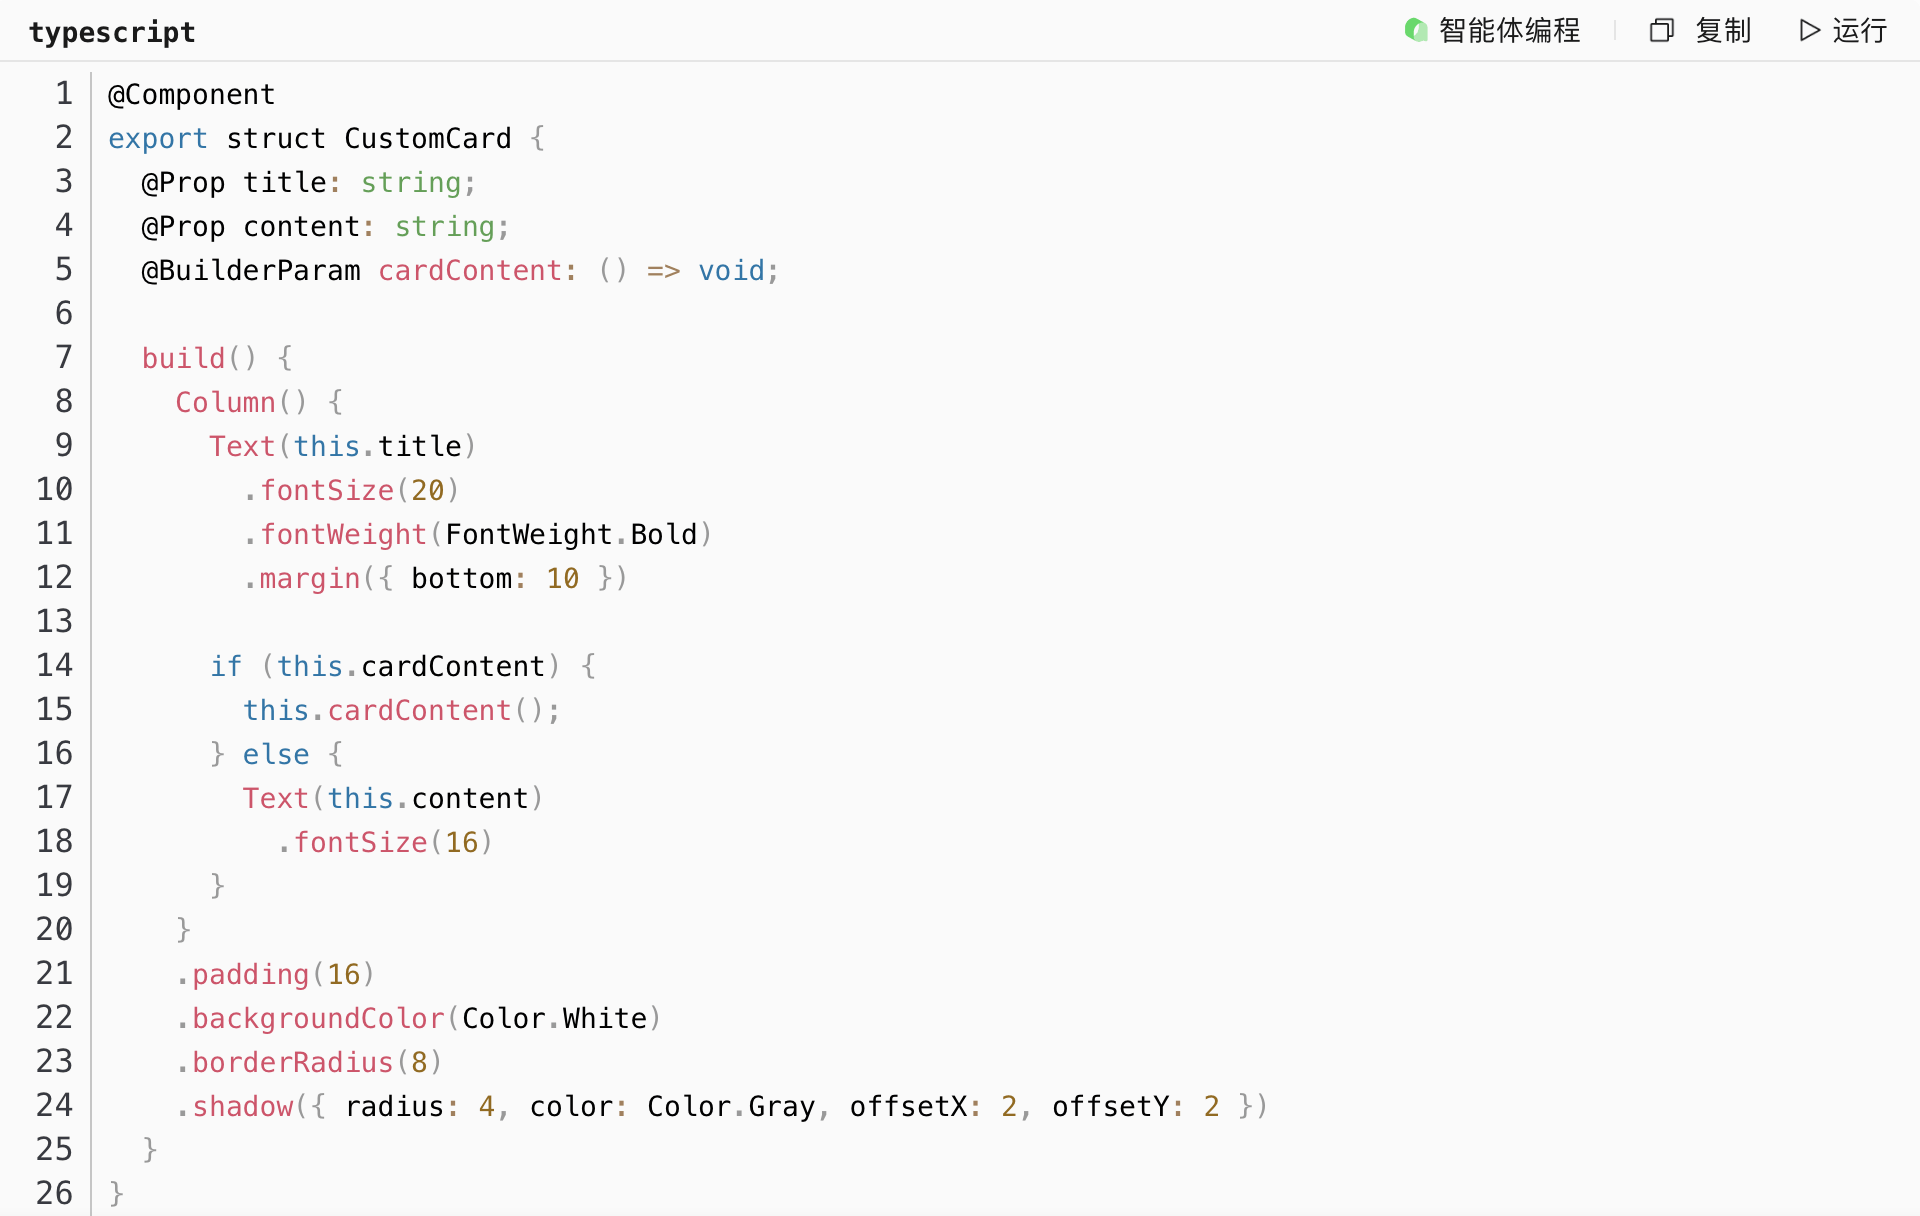Click the else keyword
This screenshot has height=1216, width=1920.
coord(275,754)
